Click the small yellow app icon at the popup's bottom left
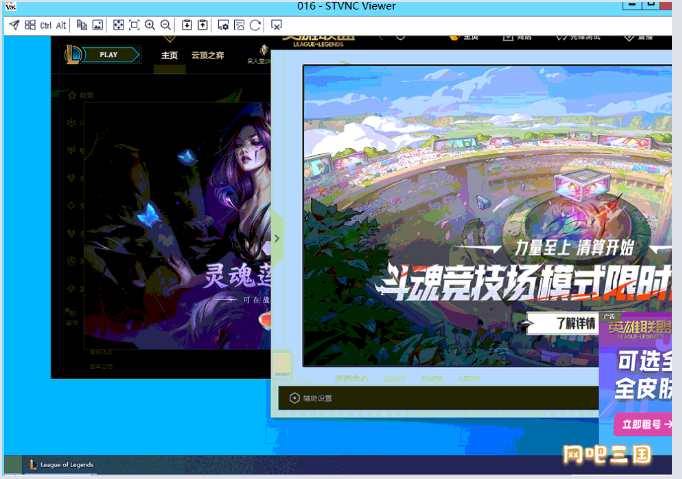The width and height of the screenshot is (682, 479). point(282,364)
